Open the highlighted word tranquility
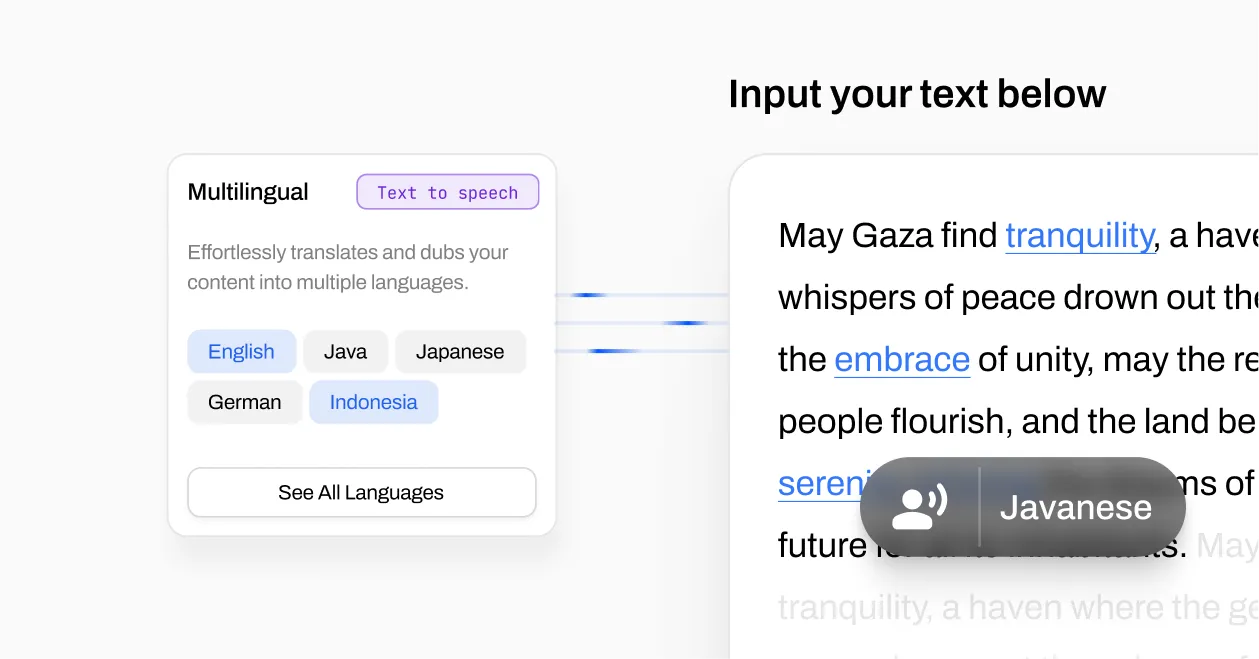The height and width of the screenshot is (659, 1259). pyautogui.click(x=1079, y=236)
